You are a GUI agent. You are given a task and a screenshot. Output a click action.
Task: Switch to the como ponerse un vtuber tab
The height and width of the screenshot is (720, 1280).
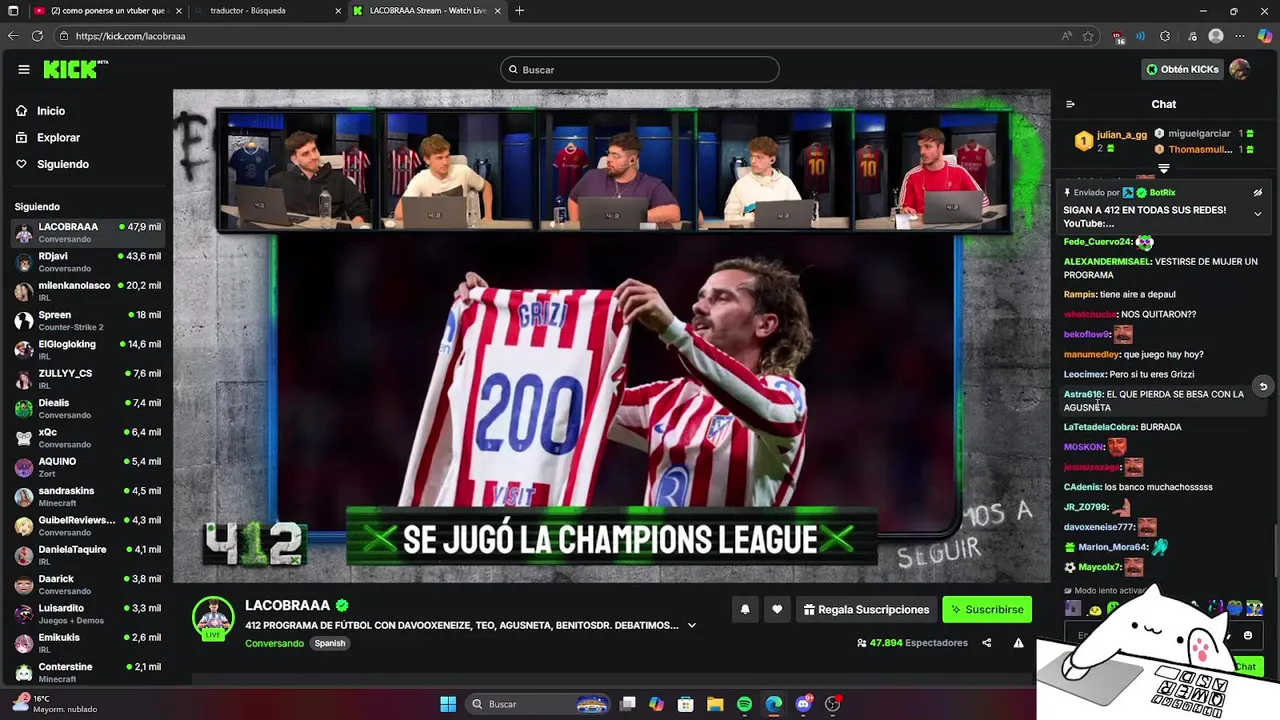[x=108, y=11]
